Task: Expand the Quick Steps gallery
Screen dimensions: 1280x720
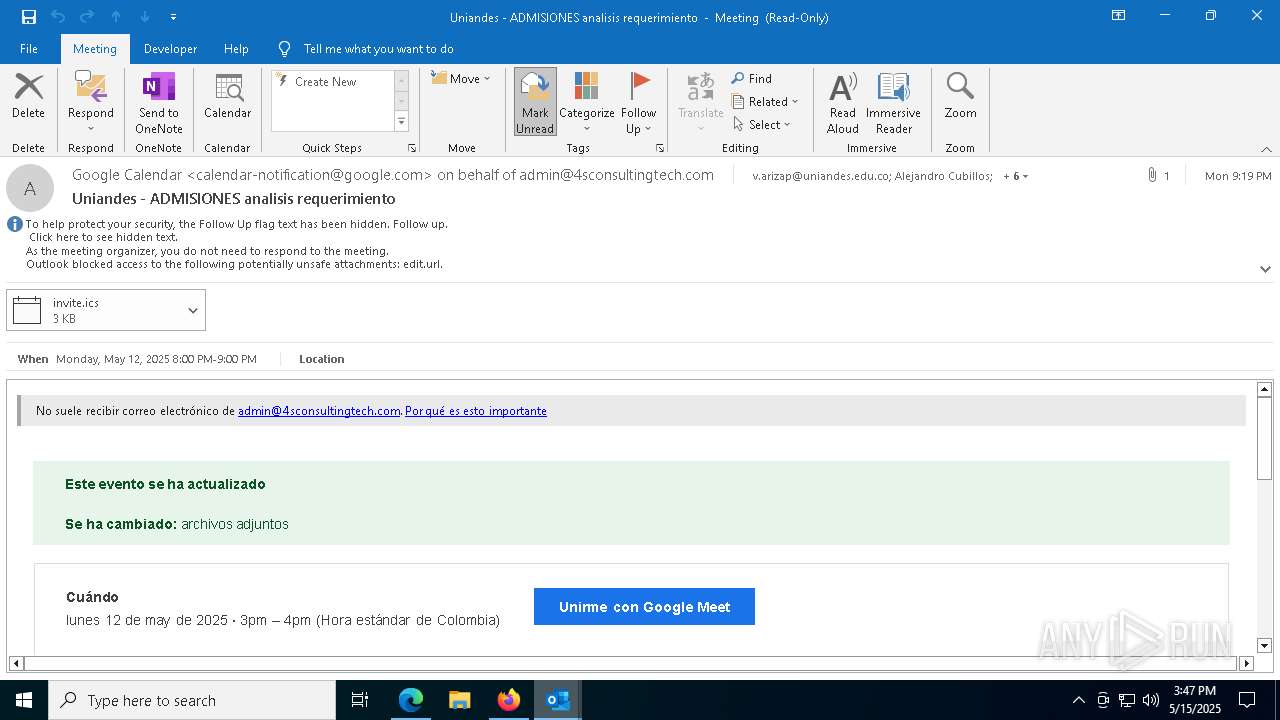Action: 401,122
